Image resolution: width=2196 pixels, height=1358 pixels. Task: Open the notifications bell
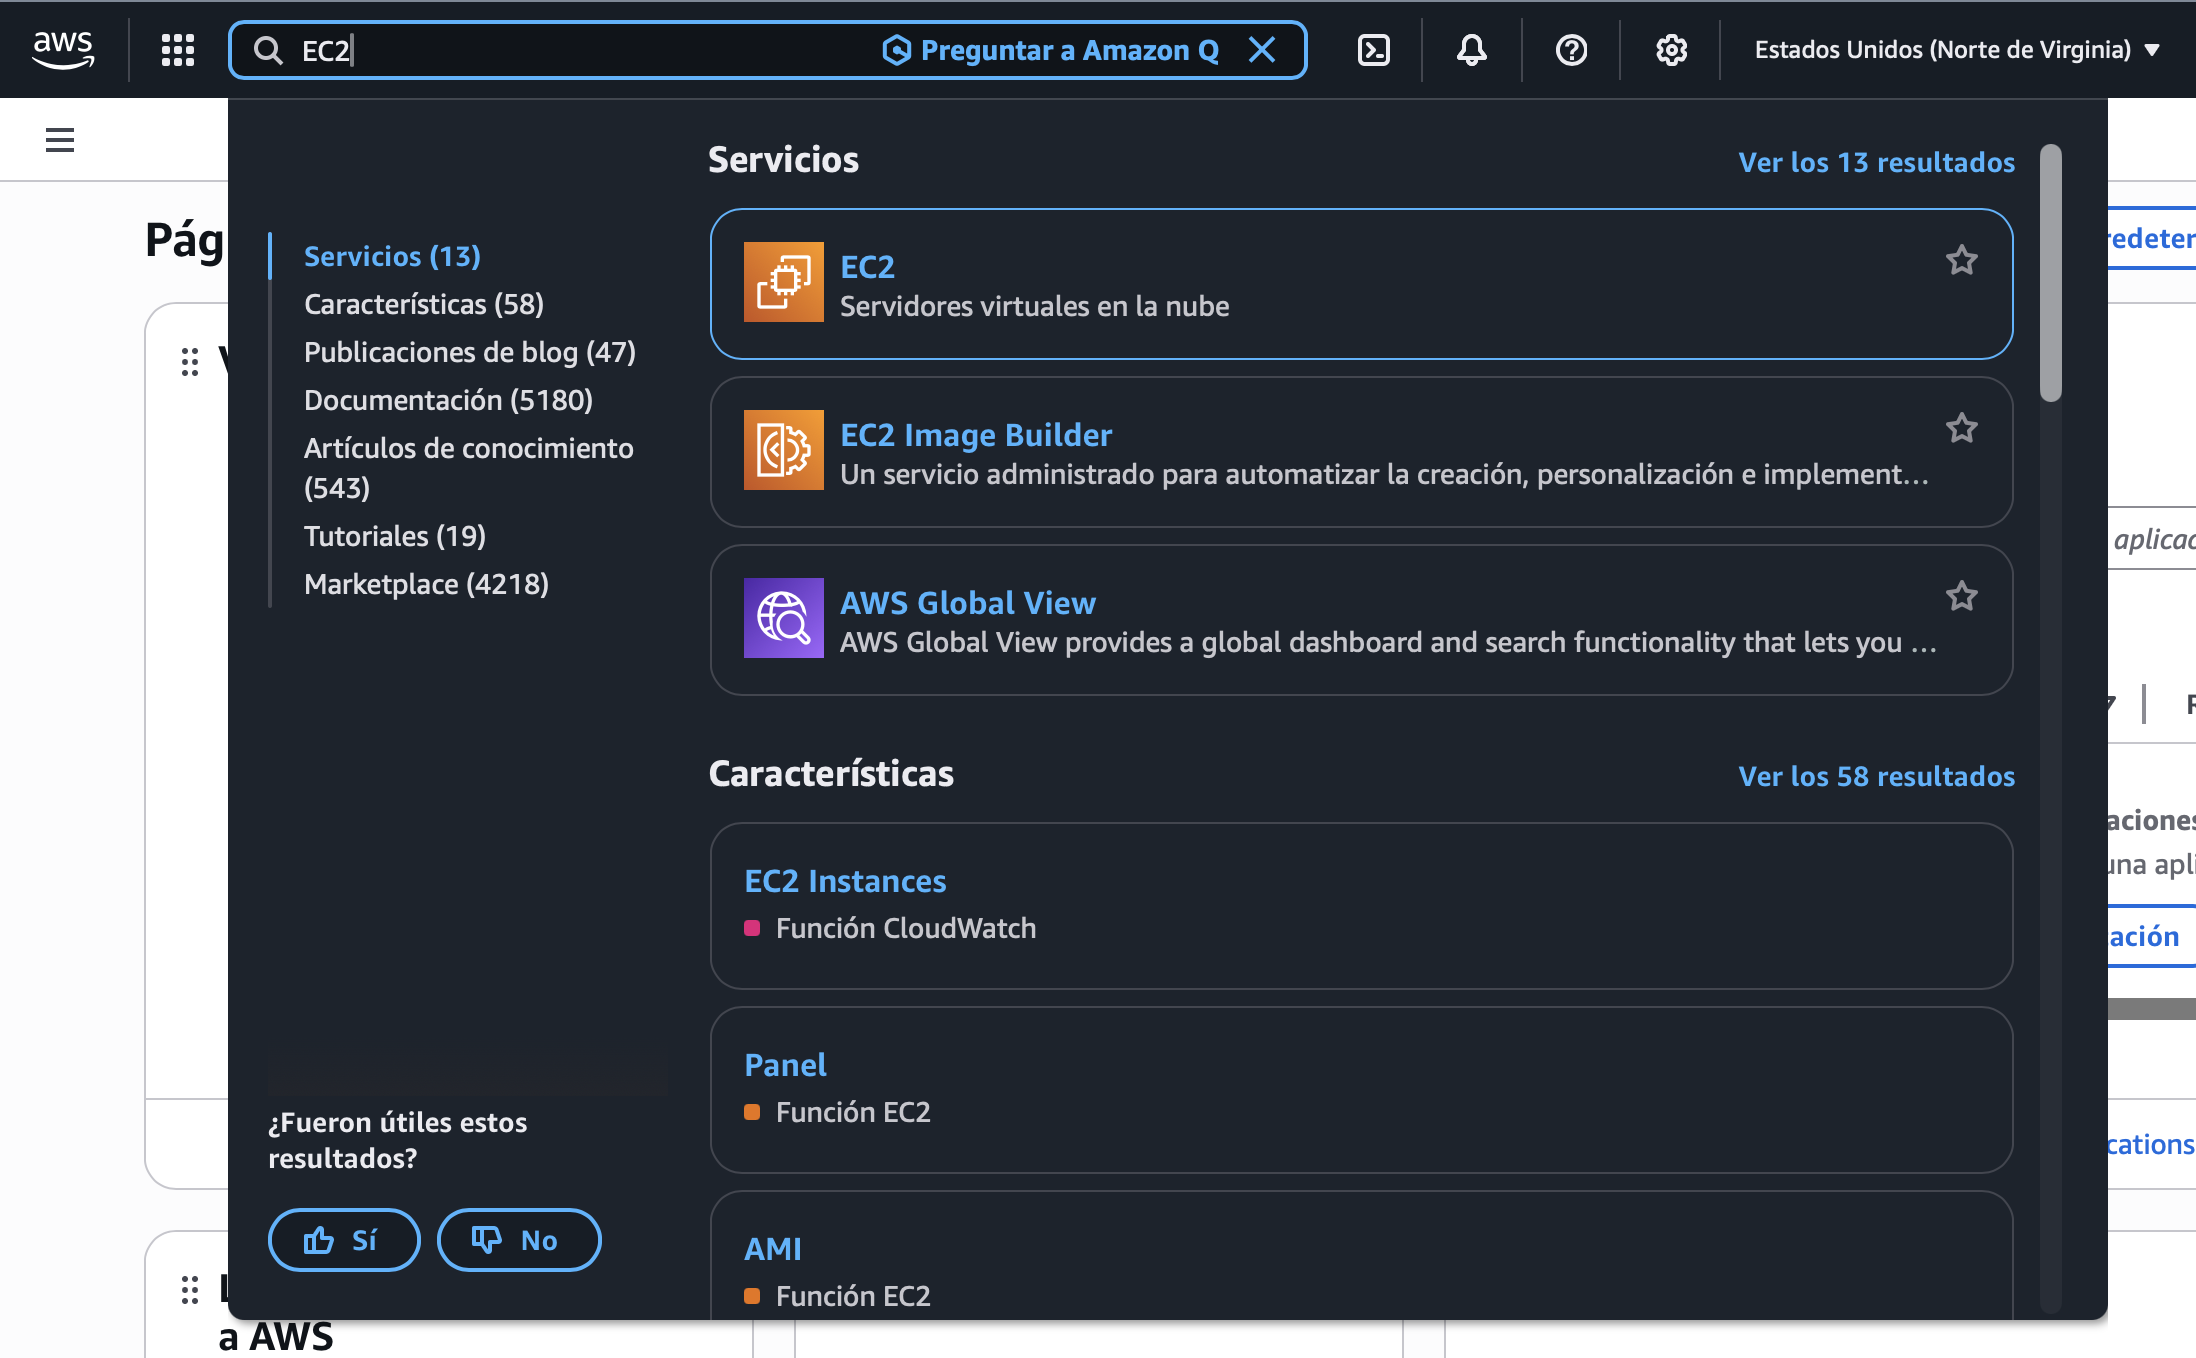[1471, 50]
